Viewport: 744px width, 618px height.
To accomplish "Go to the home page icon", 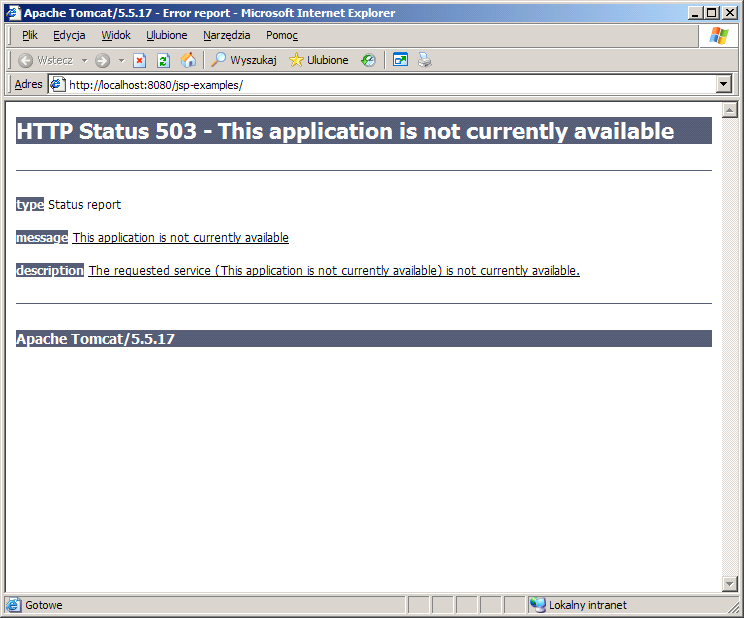I will [x=188, y=60].
